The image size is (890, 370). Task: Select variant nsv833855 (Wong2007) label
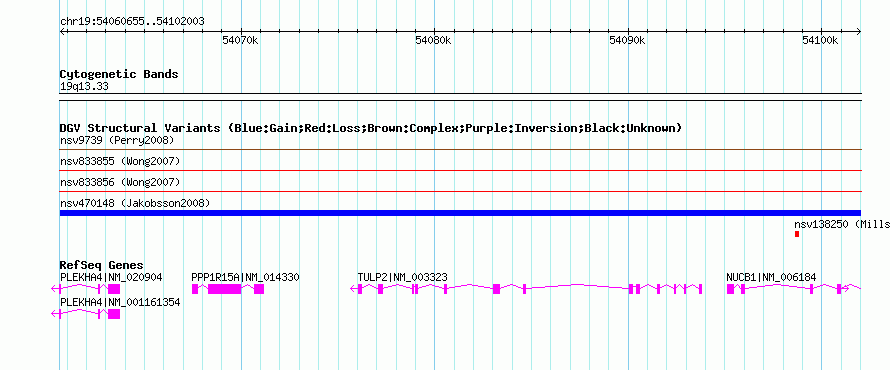pos(120,162)
